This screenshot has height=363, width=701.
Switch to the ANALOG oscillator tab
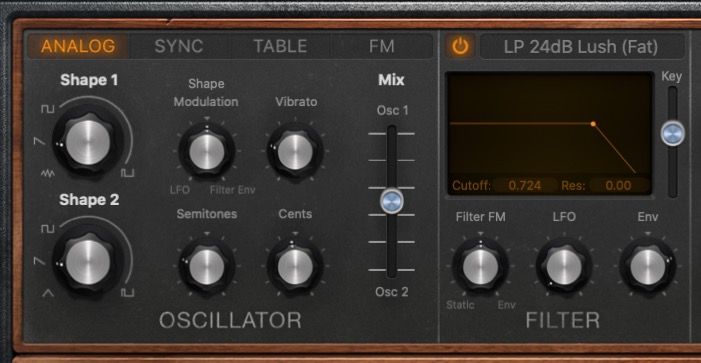78,46
